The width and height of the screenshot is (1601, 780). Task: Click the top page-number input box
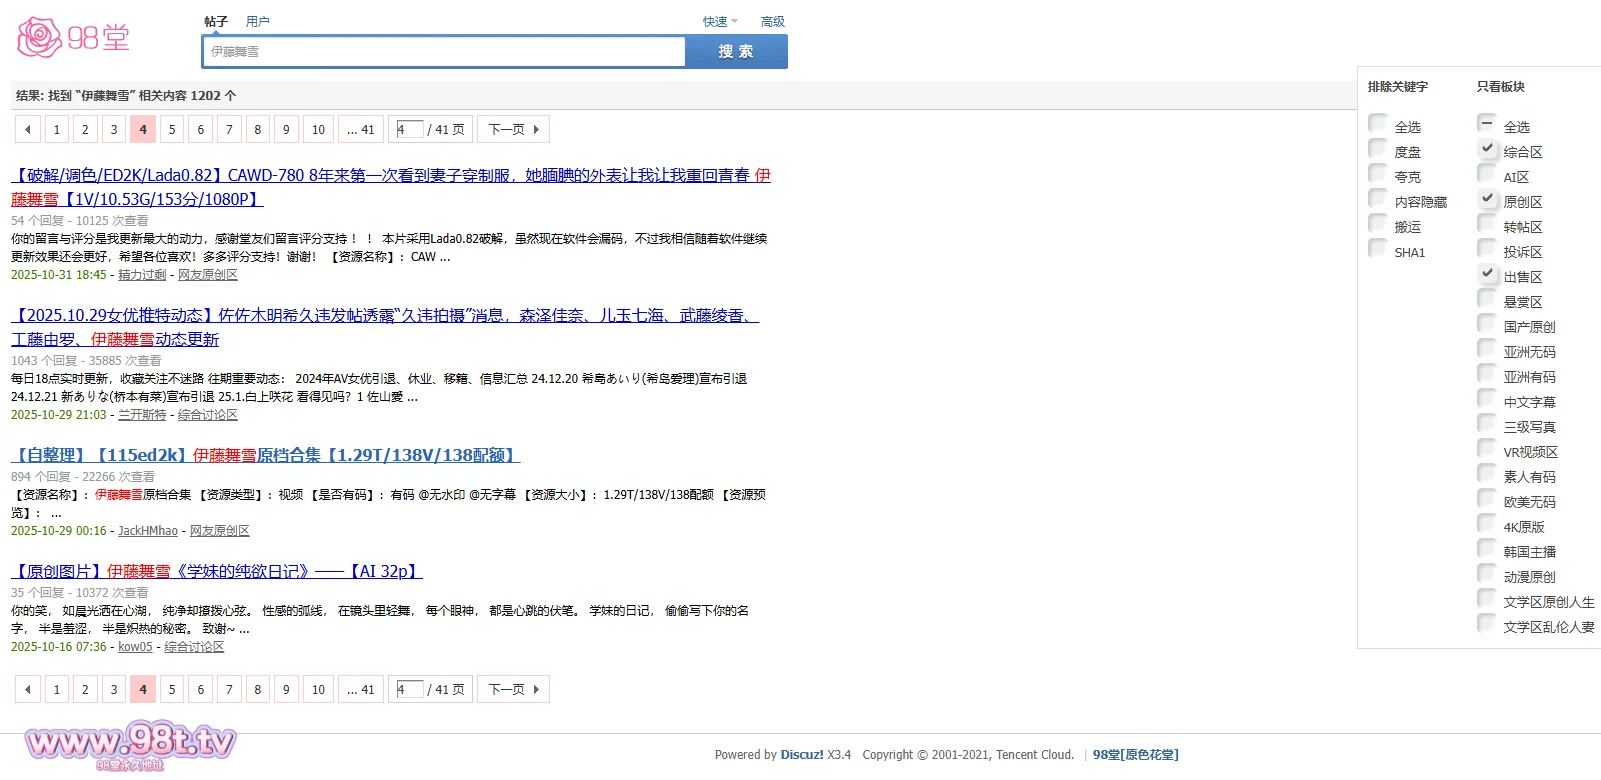409,129
